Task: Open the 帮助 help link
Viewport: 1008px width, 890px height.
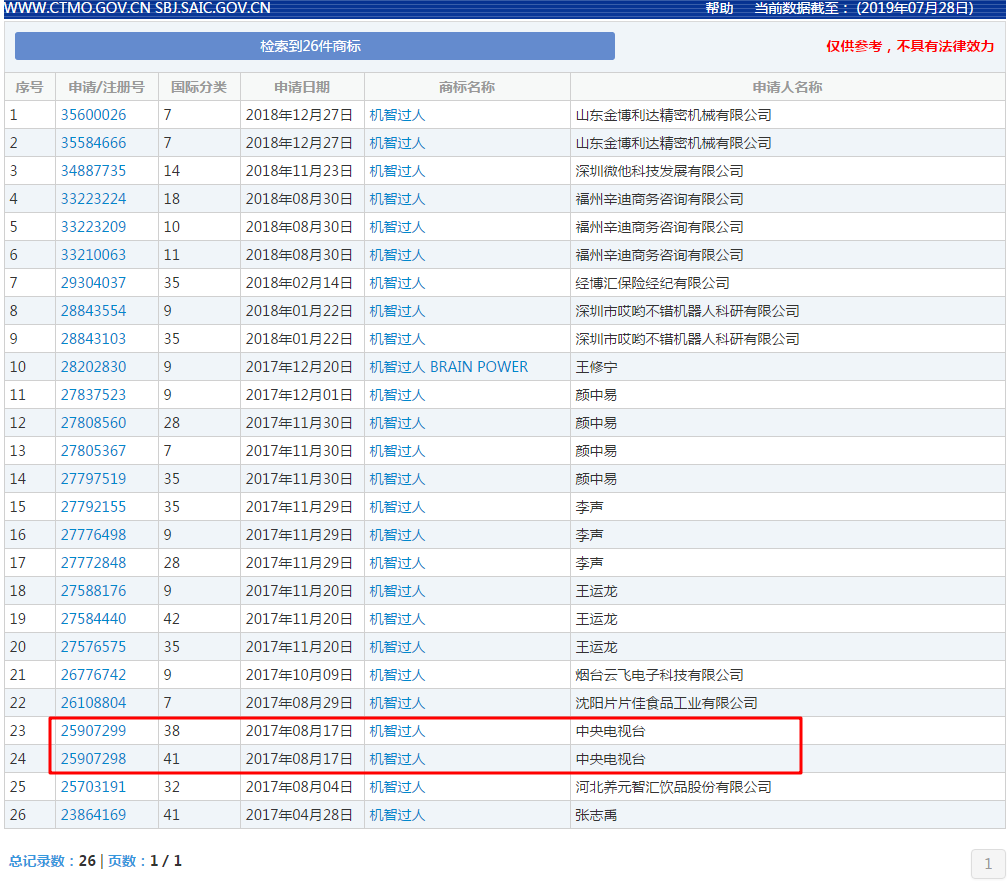Action: (719, 8)
